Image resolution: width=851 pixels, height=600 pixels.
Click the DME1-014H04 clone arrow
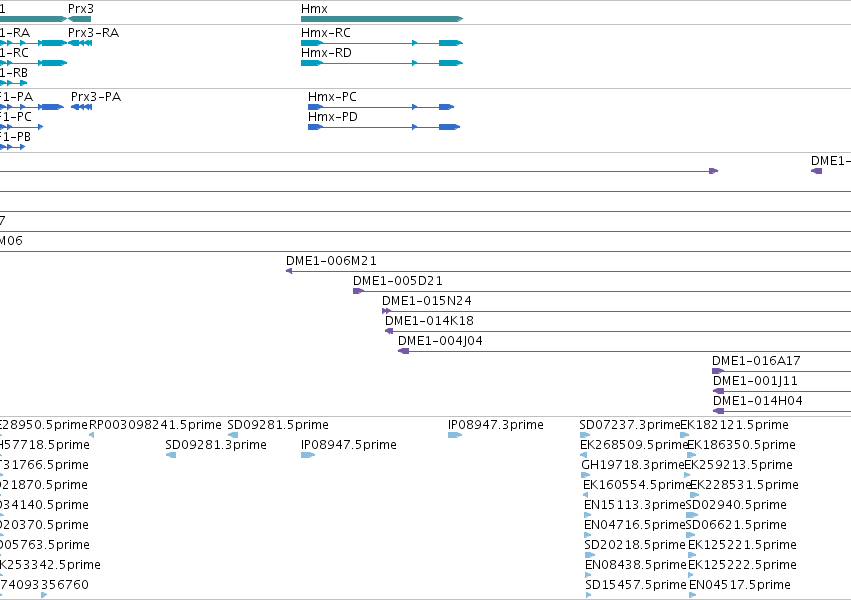coord(719,411)
